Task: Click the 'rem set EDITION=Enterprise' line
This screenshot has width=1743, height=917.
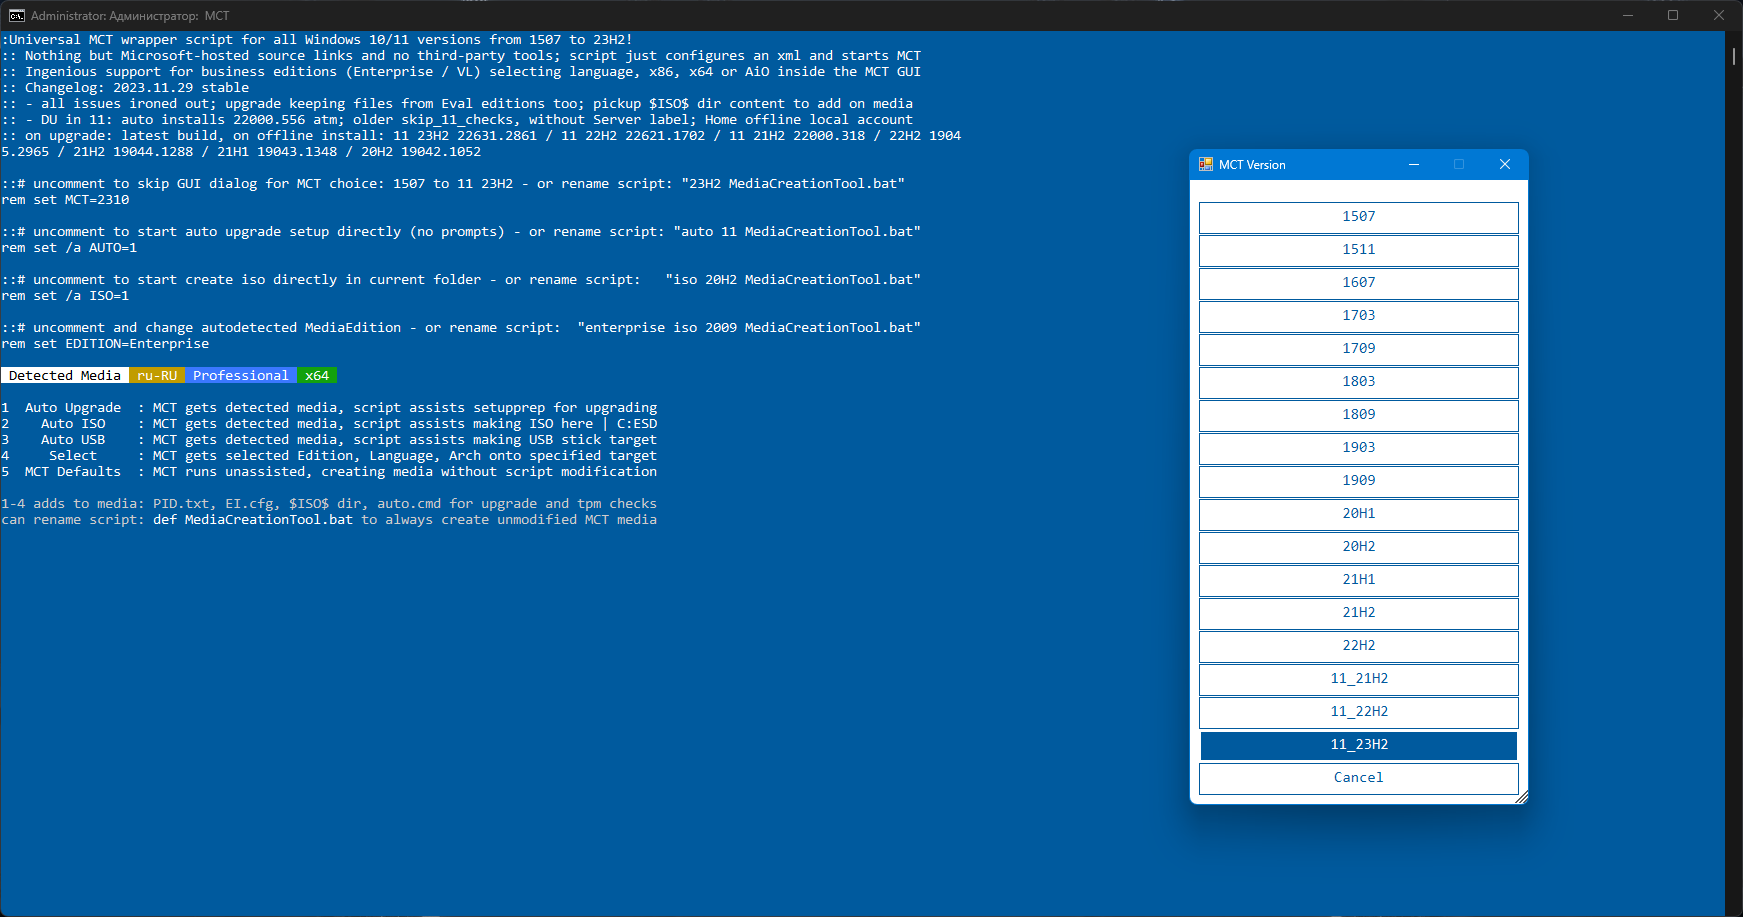Action: click(105, 344)
